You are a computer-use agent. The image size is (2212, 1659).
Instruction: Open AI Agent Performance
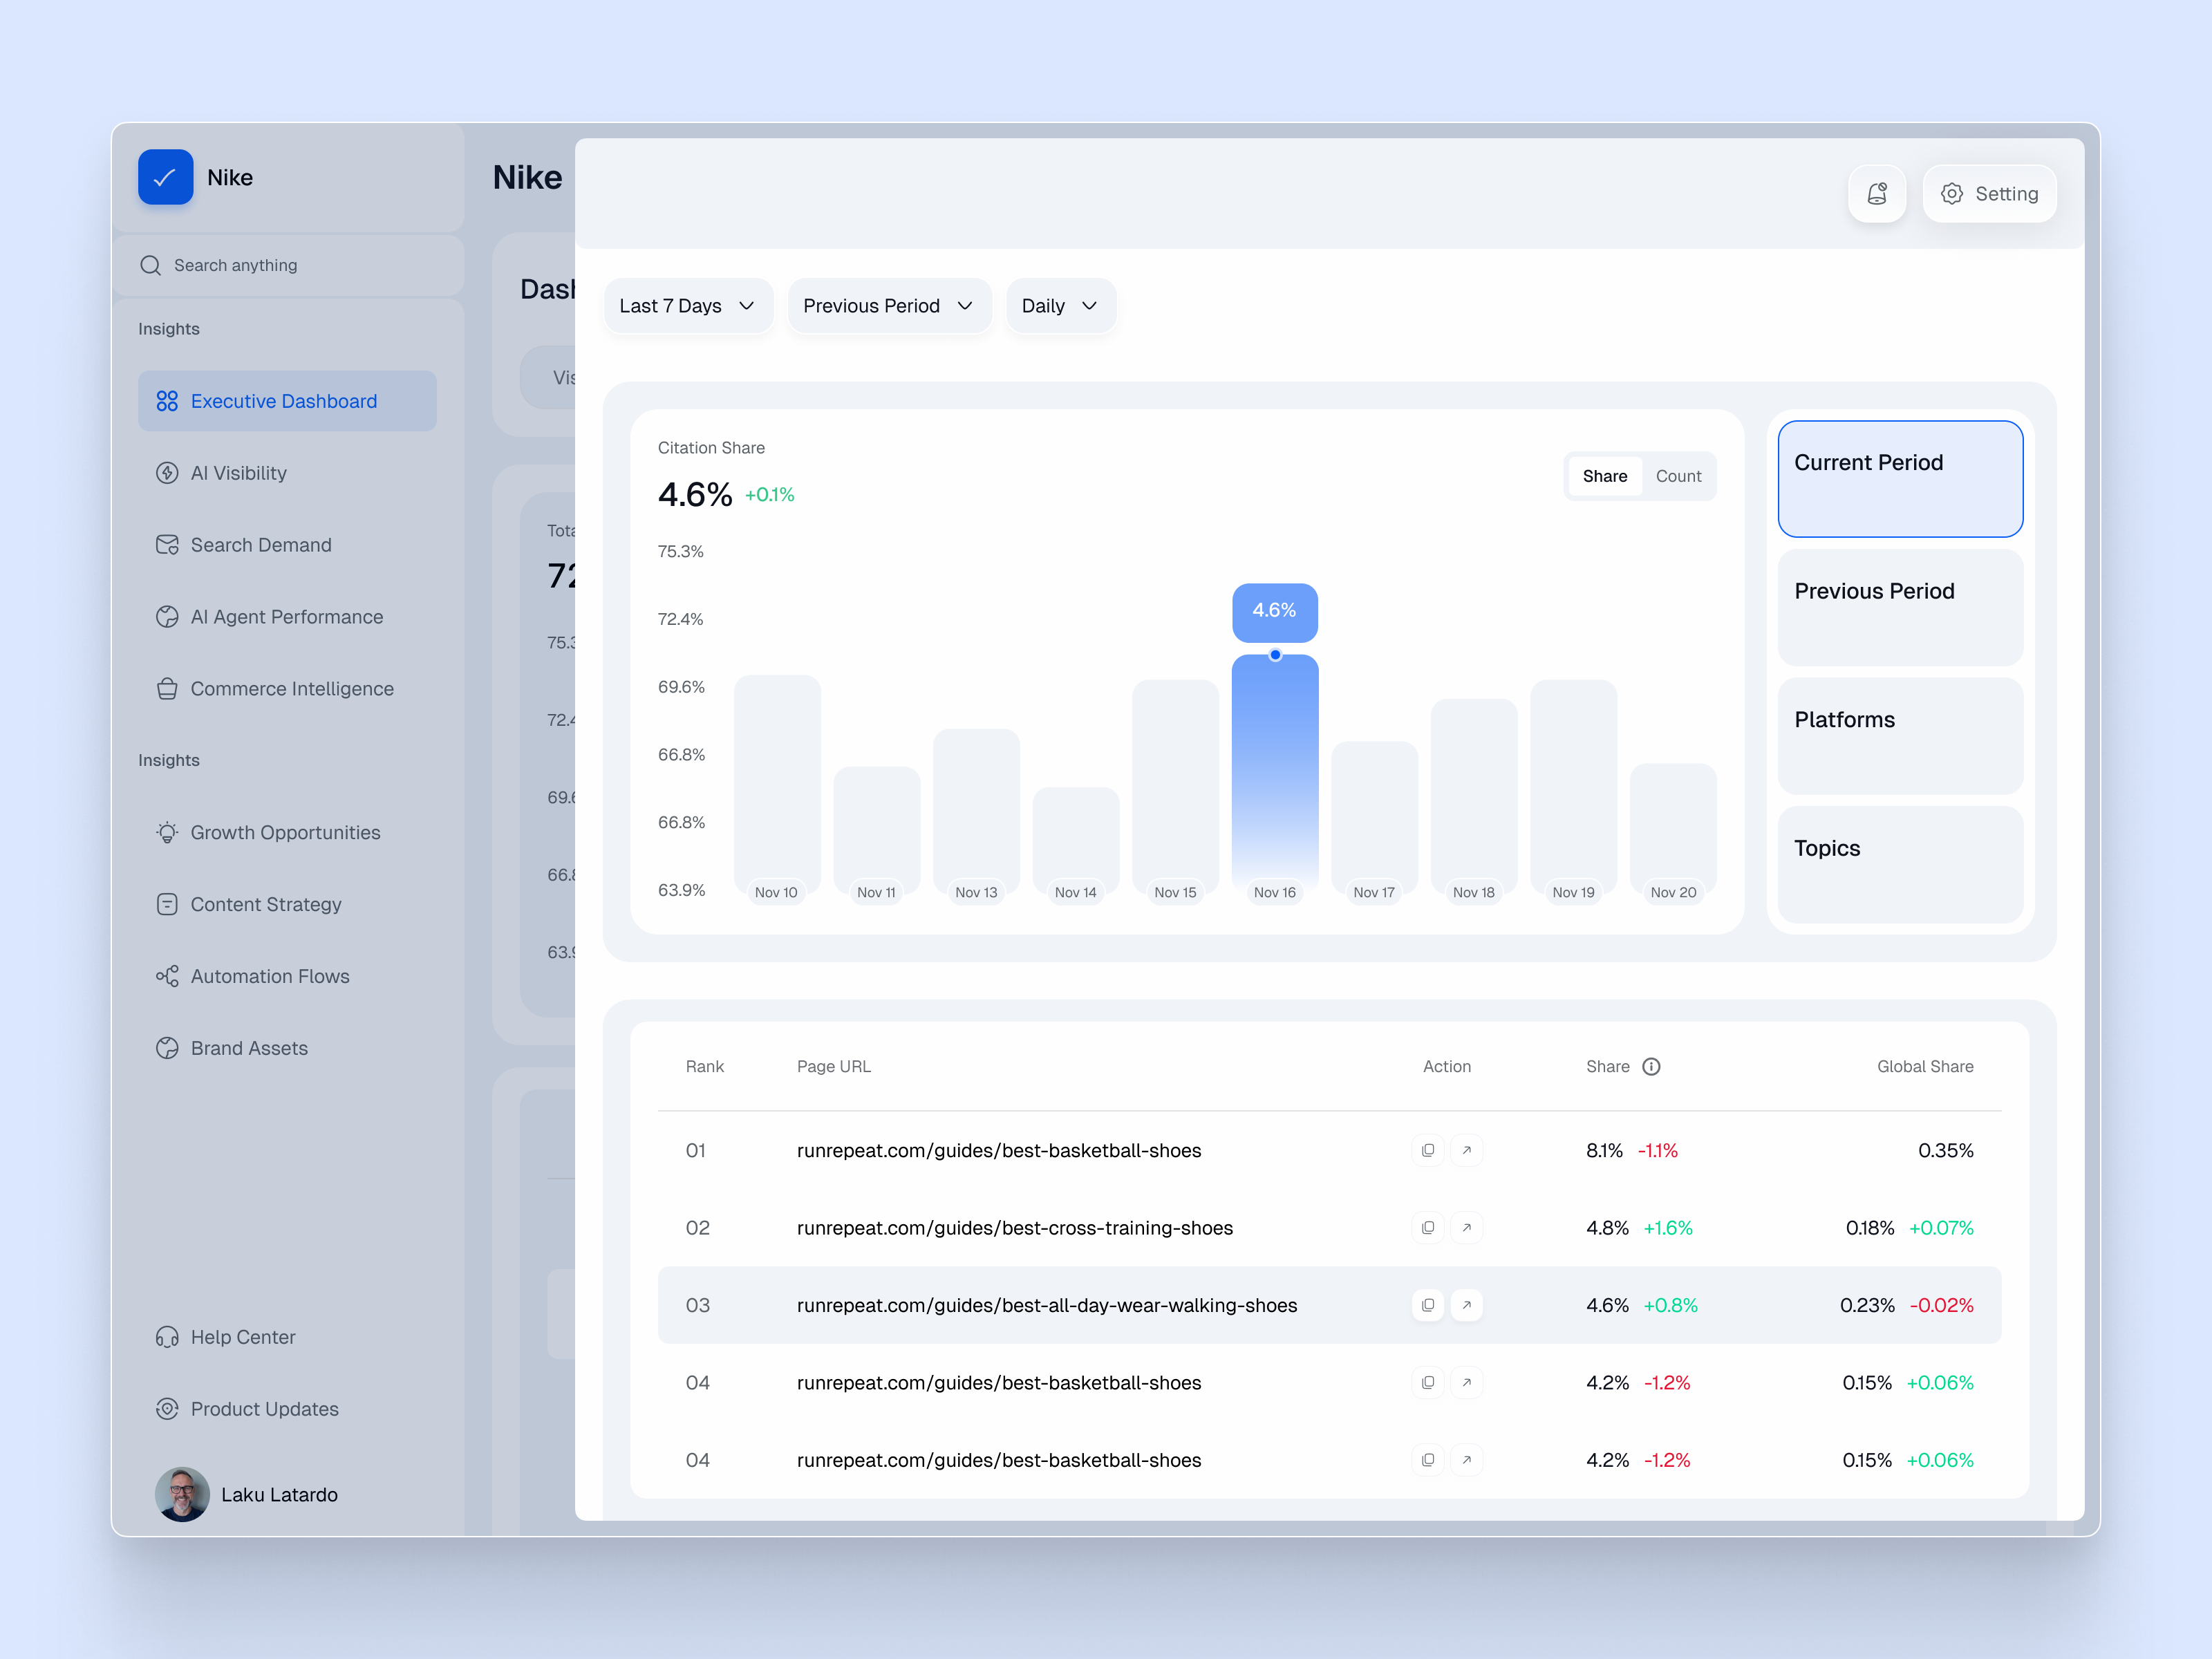coord(287,616)
